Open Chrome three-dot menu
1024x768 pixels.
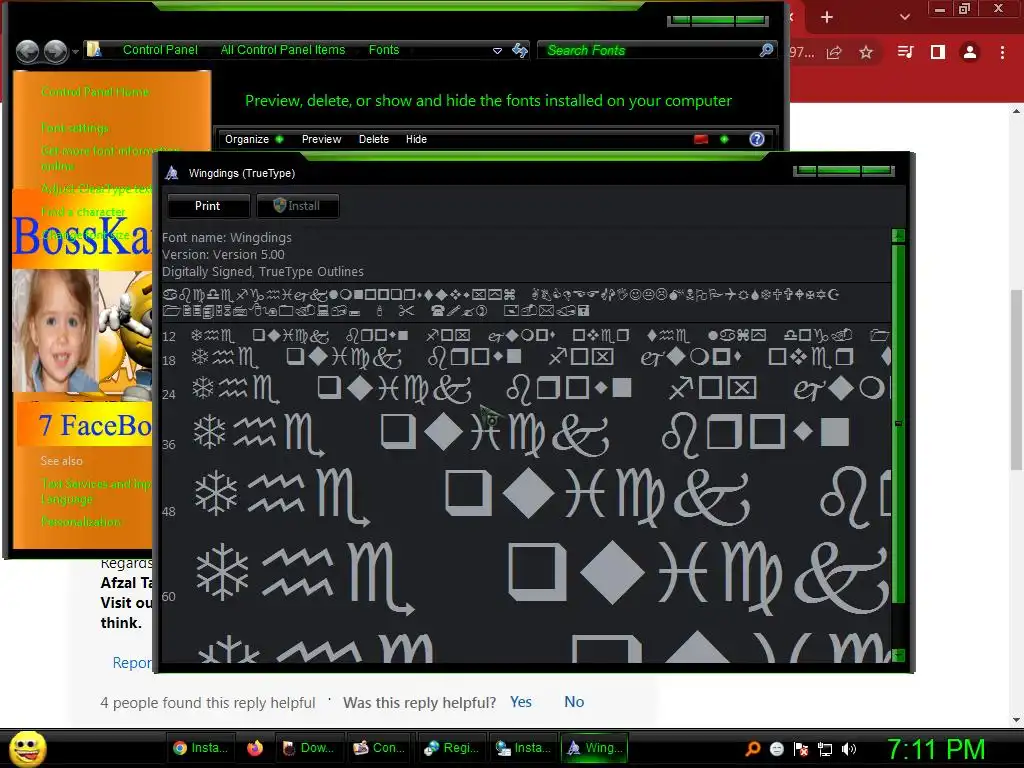point(1002,52)
